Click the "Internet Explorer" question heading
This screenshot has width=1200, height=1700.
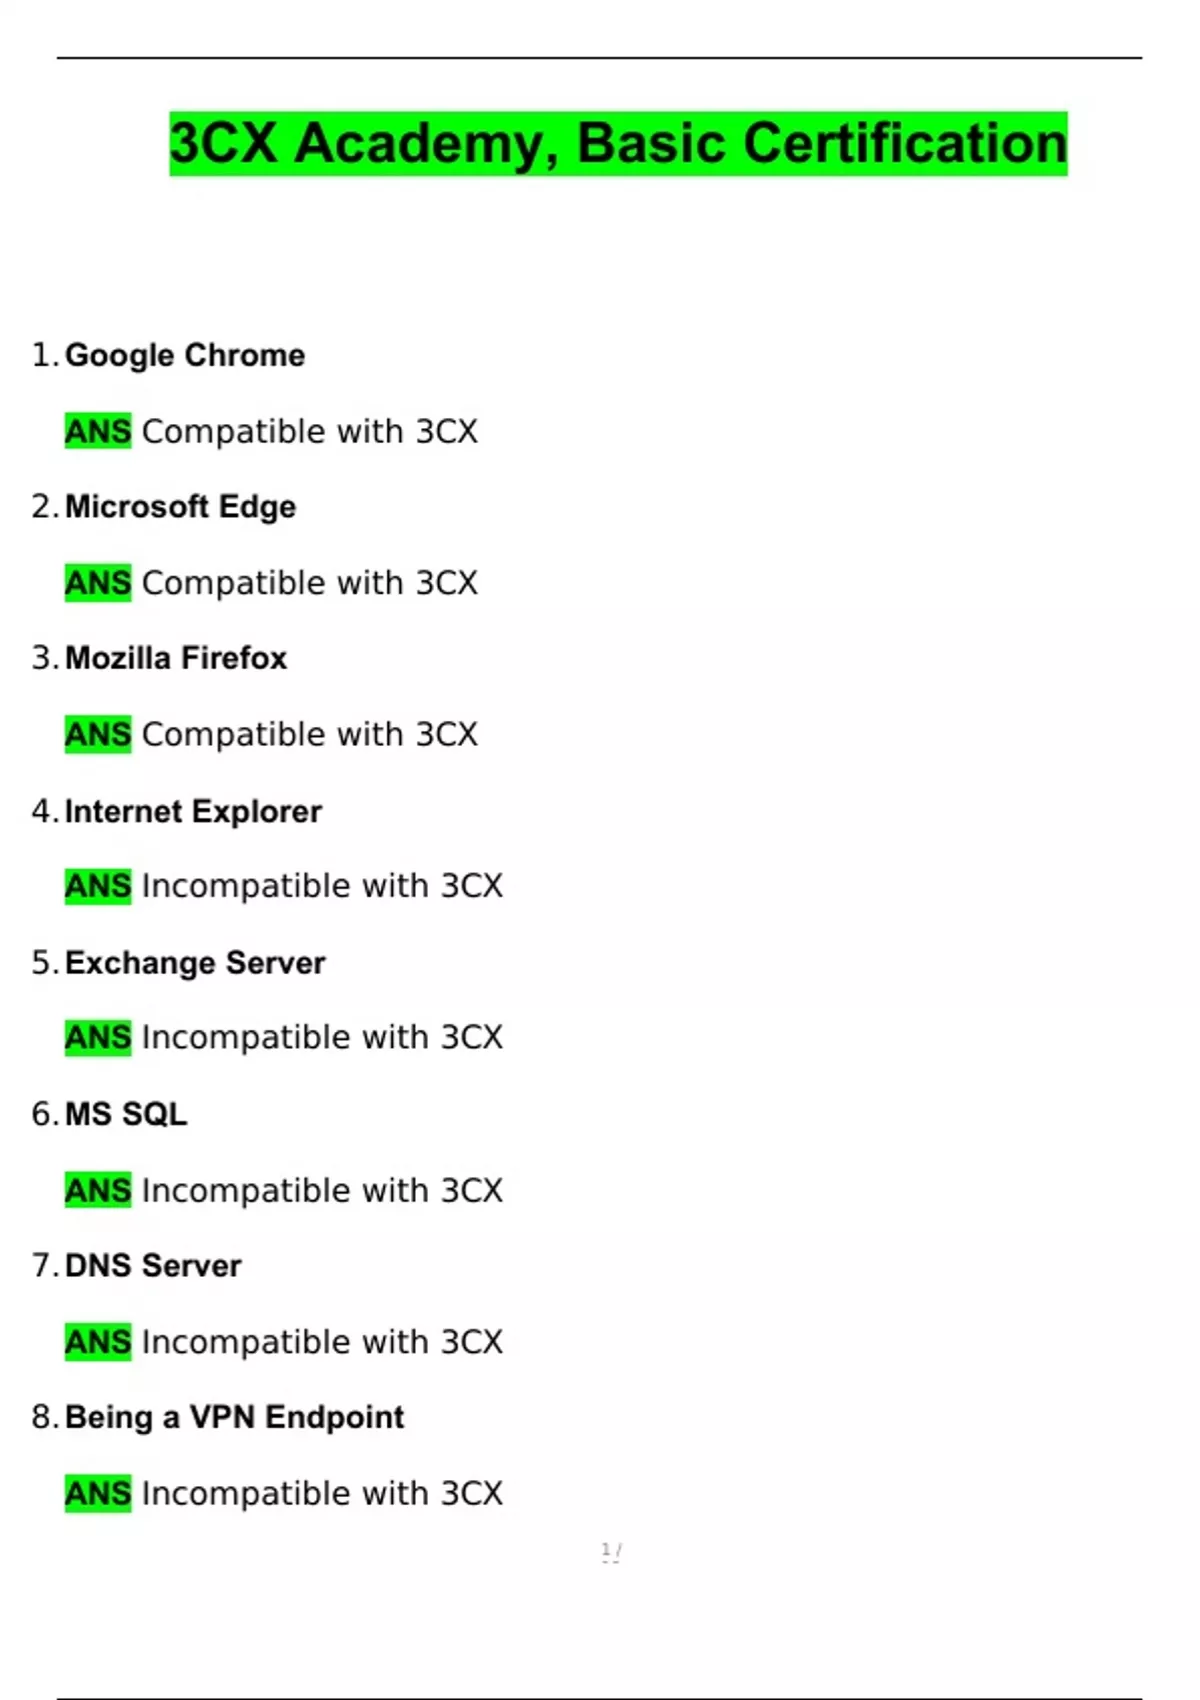tap(193, 811)
